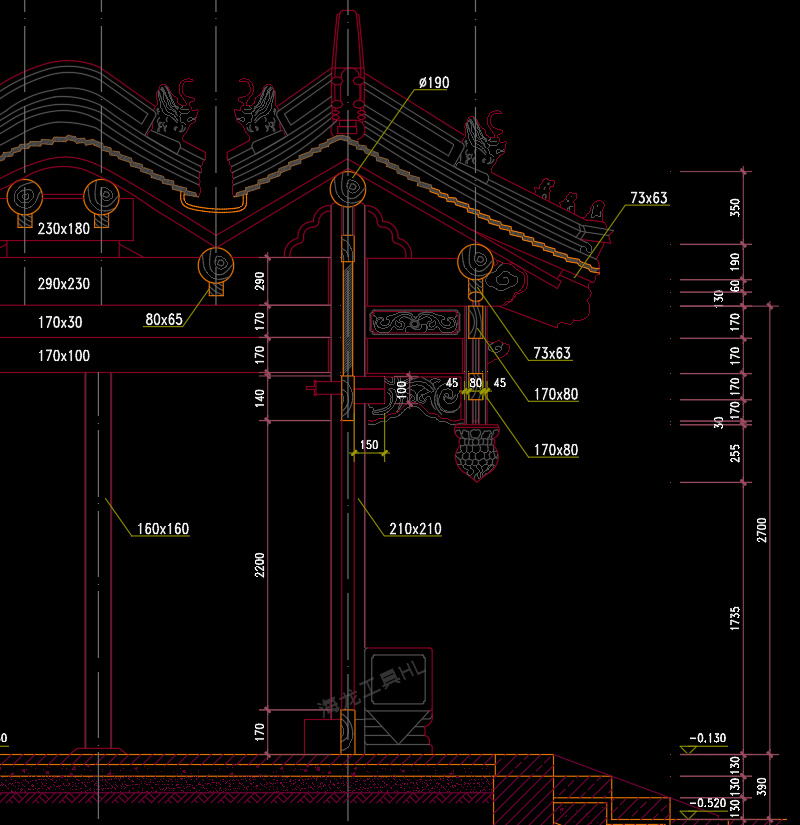Click the 1735 vertical dimension text

click(x=735, y=617)
